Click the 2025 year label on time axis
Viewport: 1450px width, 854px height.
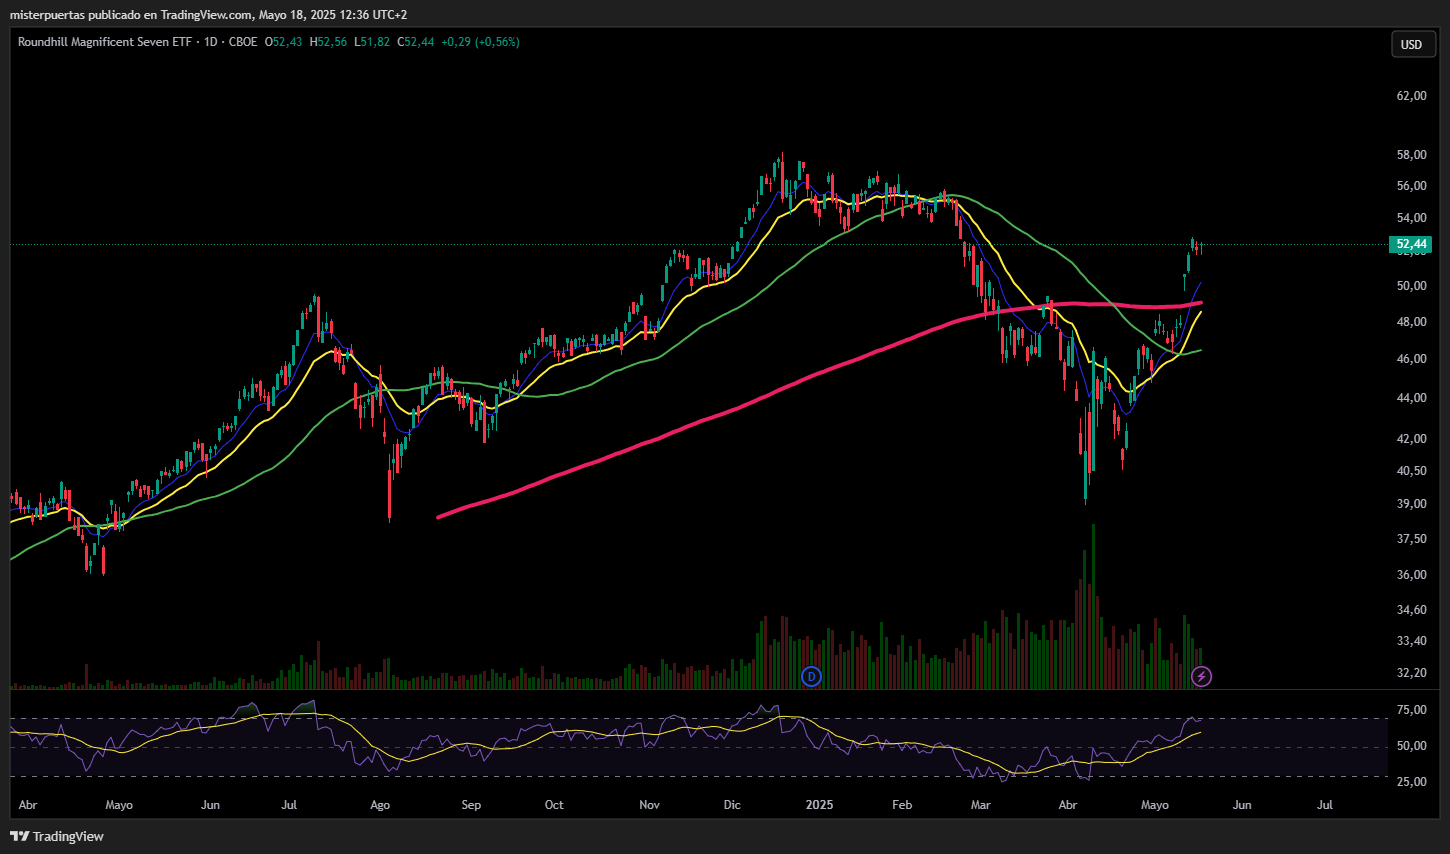pos(819,805)
